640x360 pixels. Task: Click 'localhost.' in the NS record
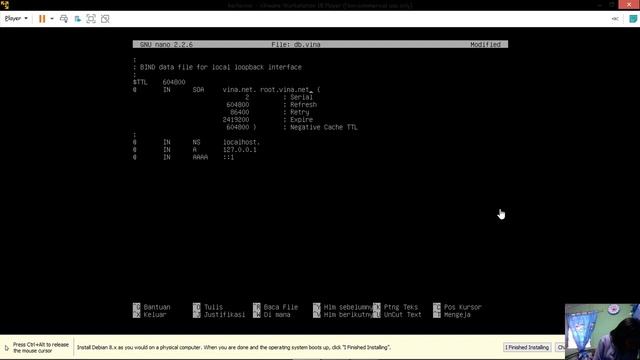[241, 142]
